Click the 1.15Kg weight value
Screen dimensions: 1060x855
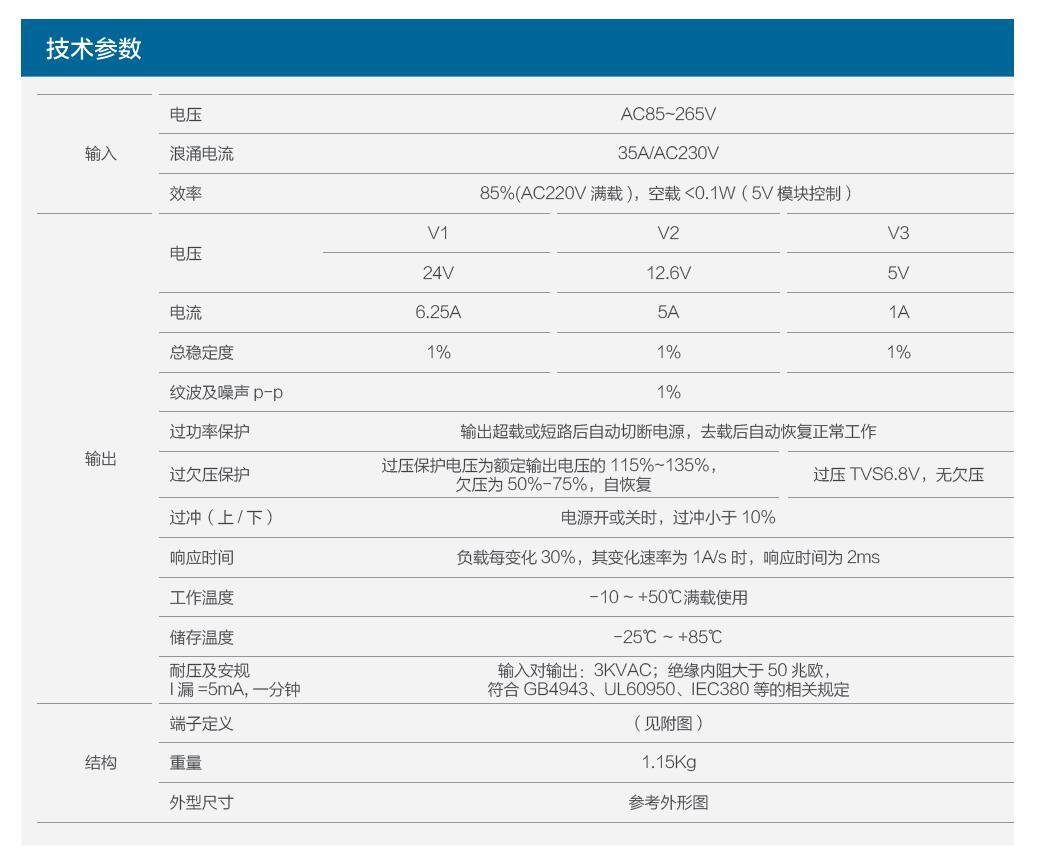[x=668, y=762]
